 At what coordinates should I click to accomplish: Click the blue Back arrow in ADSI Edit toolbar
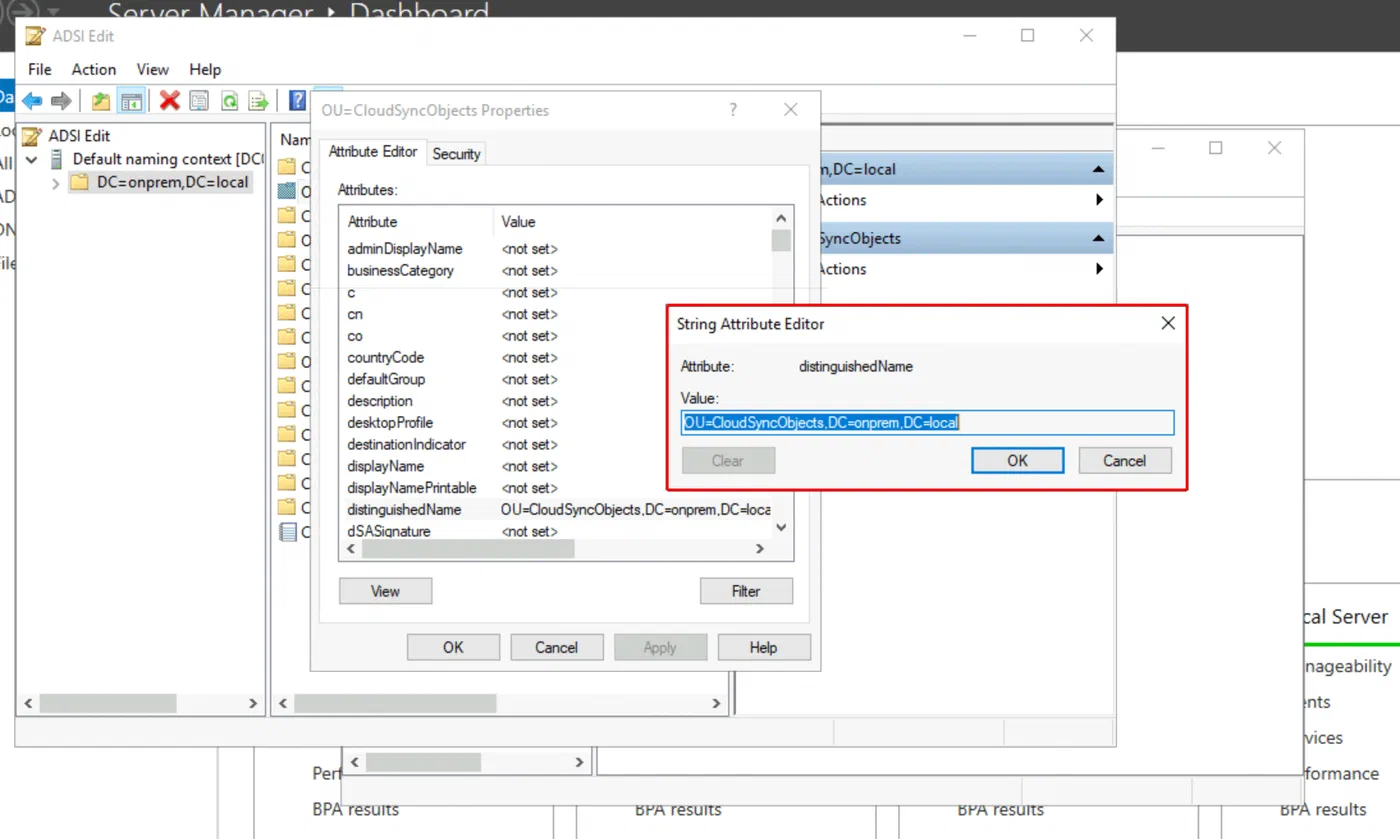[x=32, y=100]
